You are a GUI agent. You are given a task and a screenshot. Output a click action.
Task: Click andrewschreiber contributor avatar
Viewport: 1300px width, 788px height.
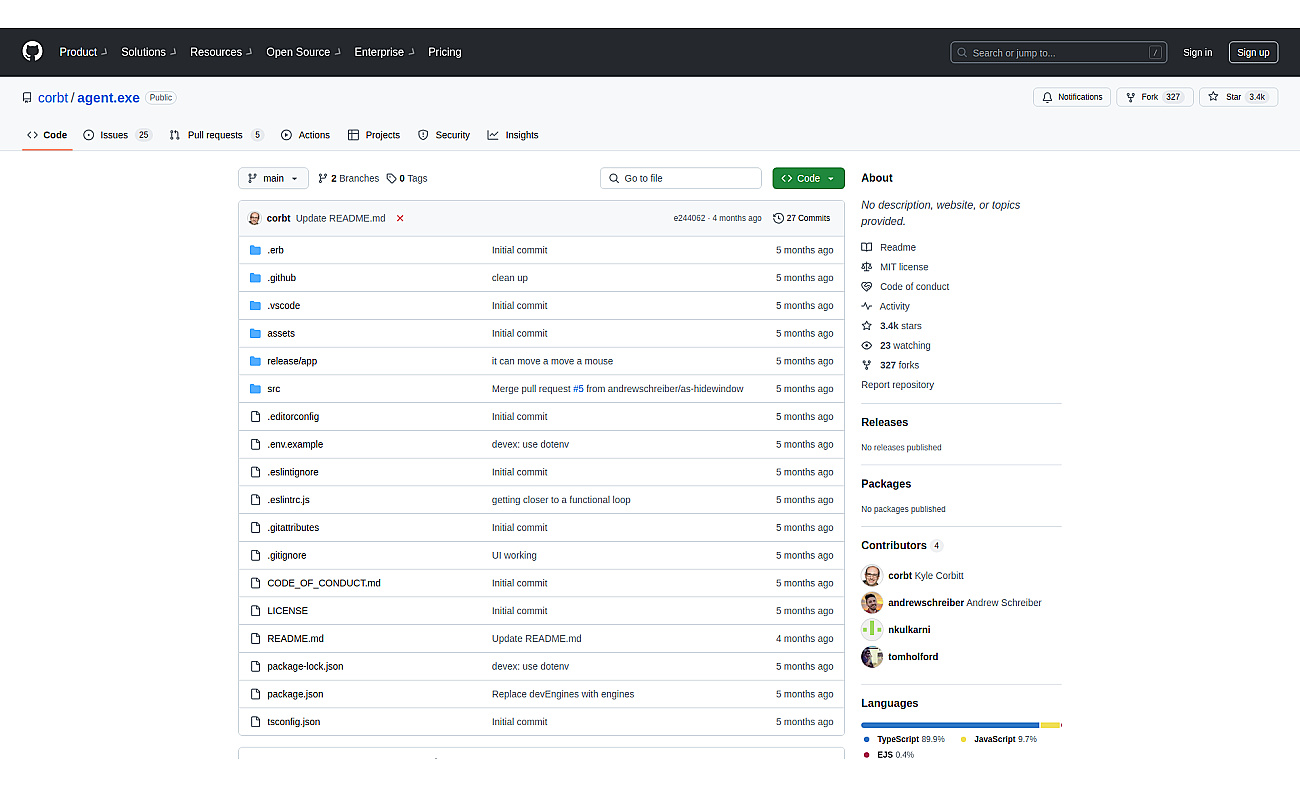(x=872, y=603)
